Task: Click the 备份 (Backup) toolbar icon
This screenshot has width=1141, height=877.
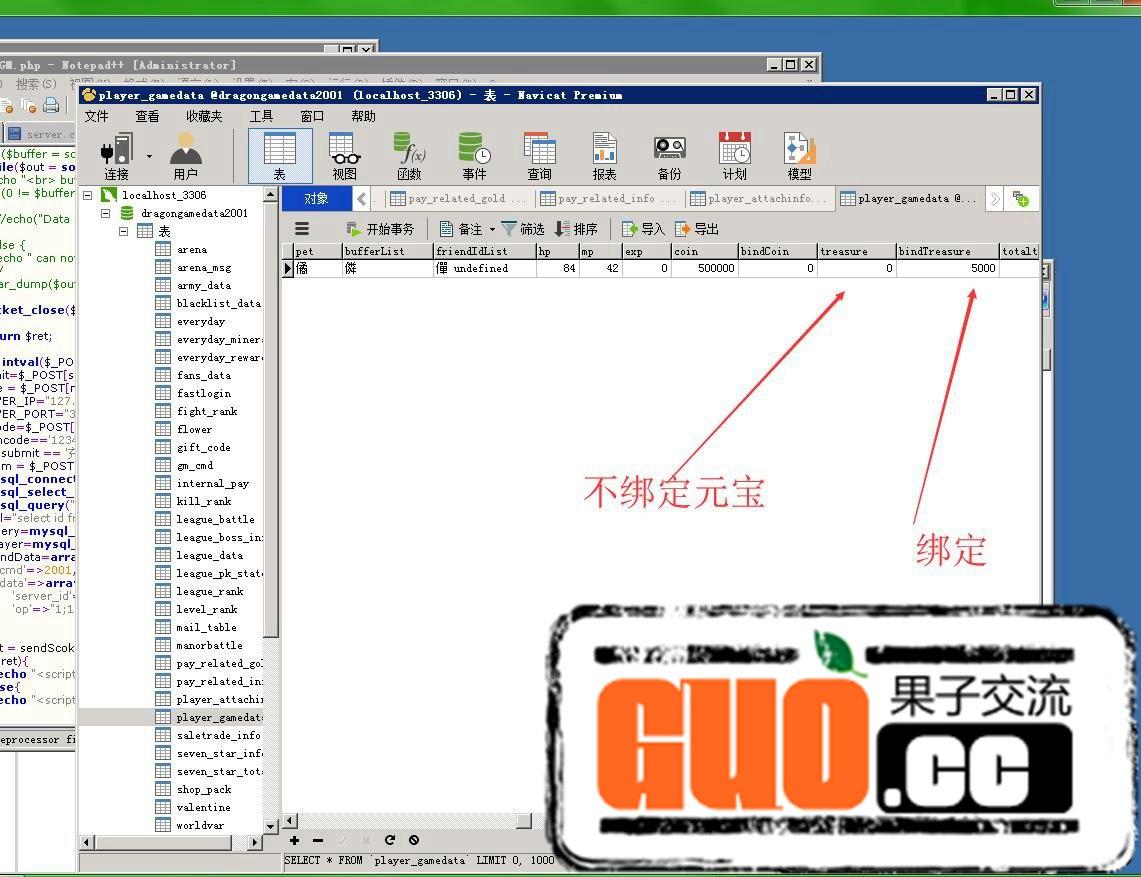Action: (x=669, y=155)
